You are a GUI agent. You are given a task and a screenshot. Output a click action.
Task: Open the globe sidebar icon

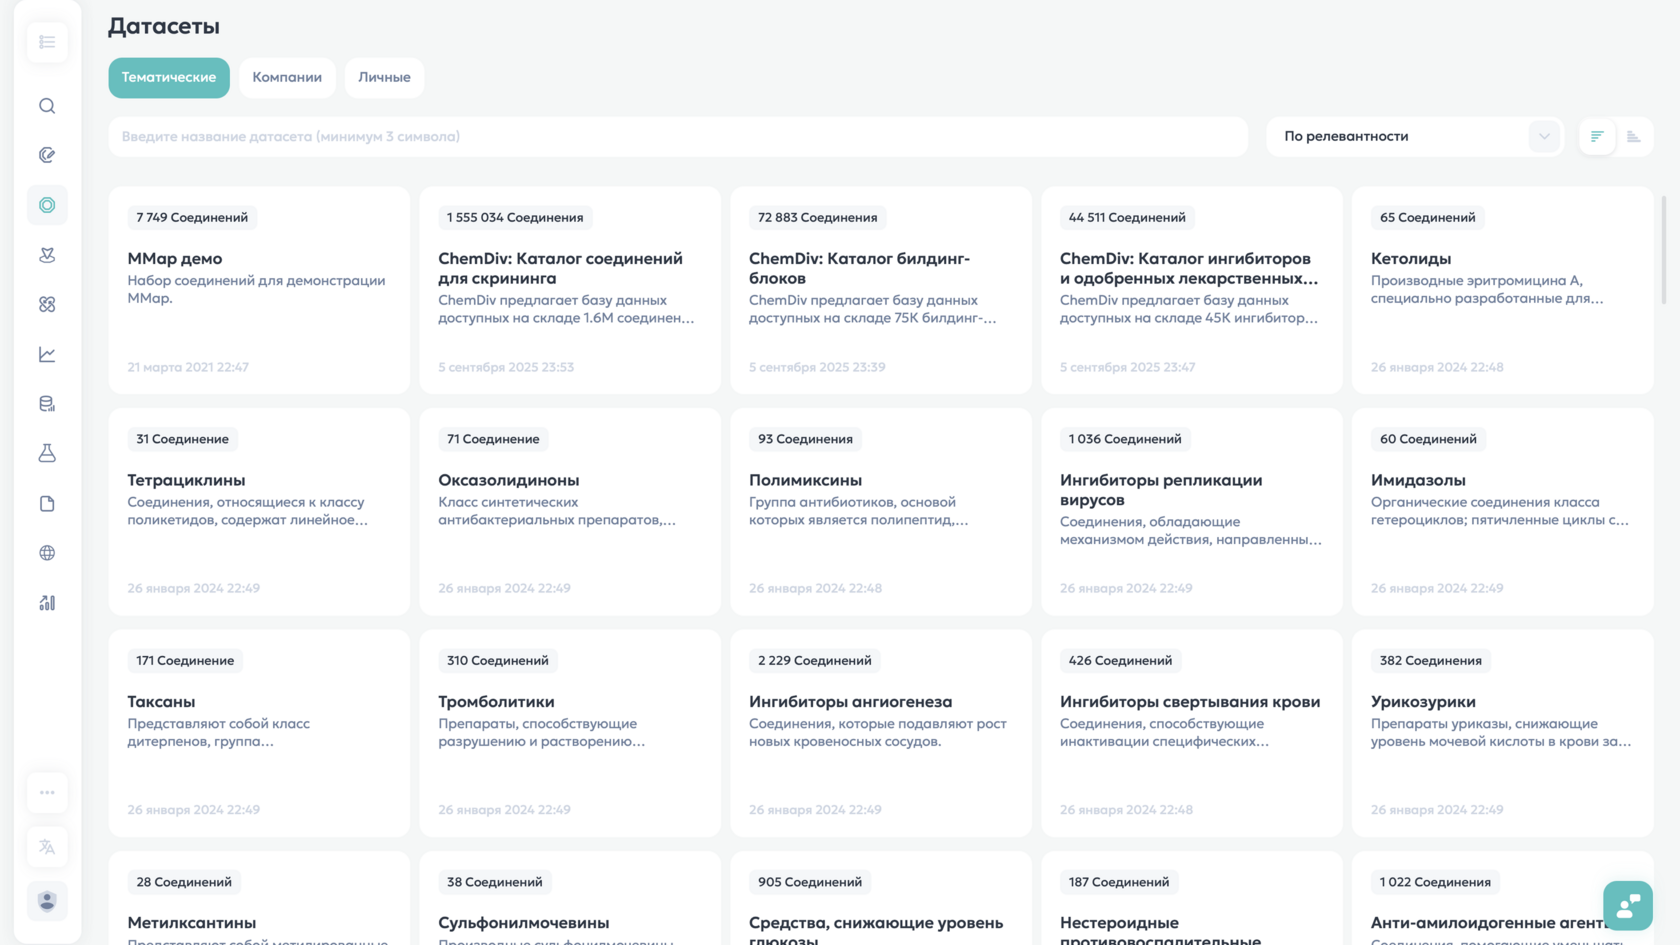[x=47, y=553]
